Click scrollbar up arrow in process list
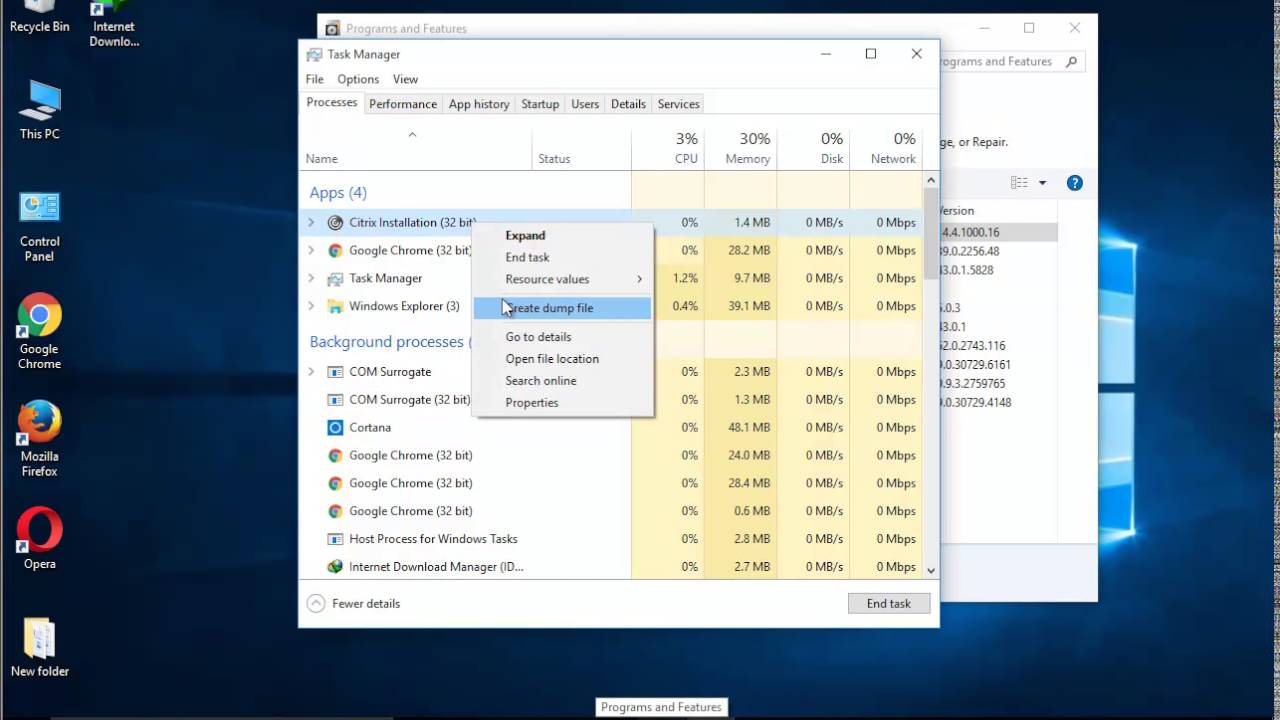The height and width of the screenshot is (720, 1280). [931, 181]
